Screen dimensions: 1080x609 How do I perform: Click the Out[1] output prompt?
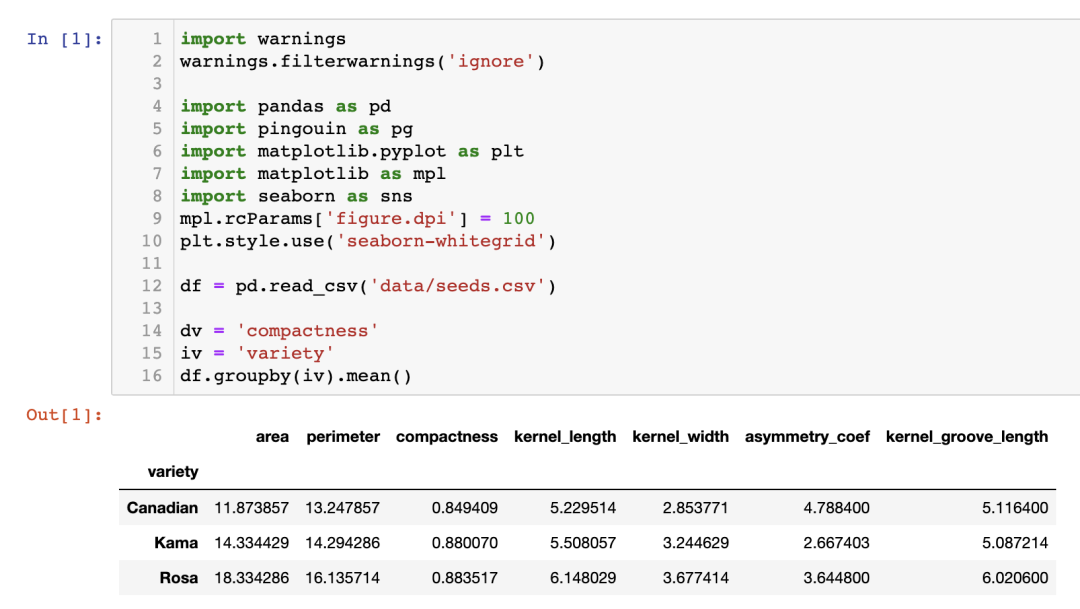click(x=65, y=414)
